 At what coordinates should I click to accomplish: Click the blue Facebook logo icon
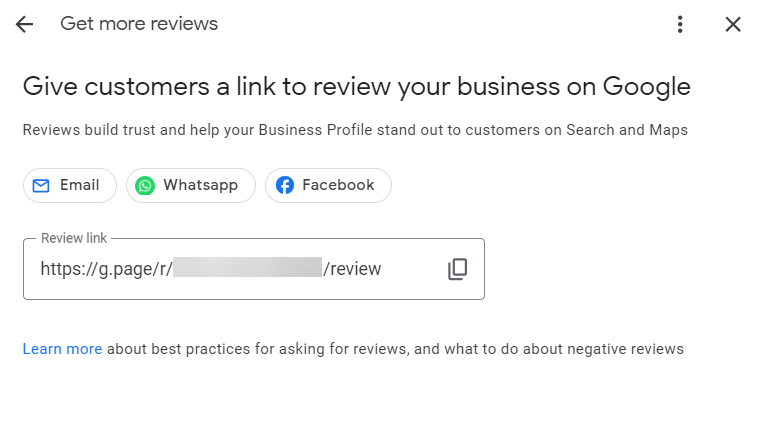tap(285, 185)
